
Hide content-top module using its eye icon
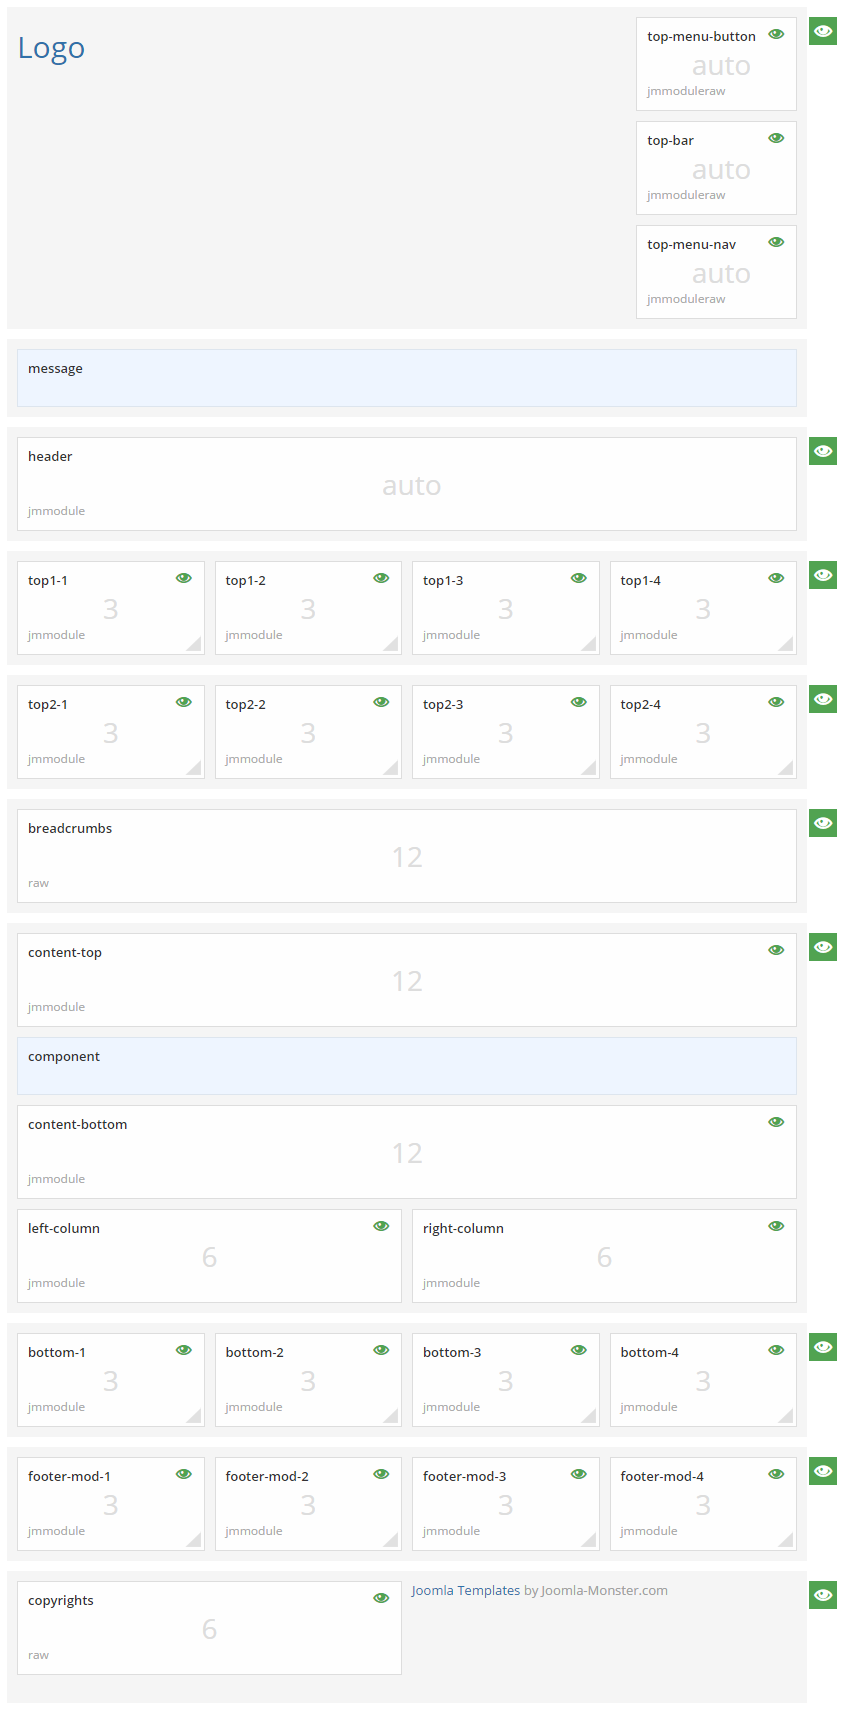click(x=776, y=950)
